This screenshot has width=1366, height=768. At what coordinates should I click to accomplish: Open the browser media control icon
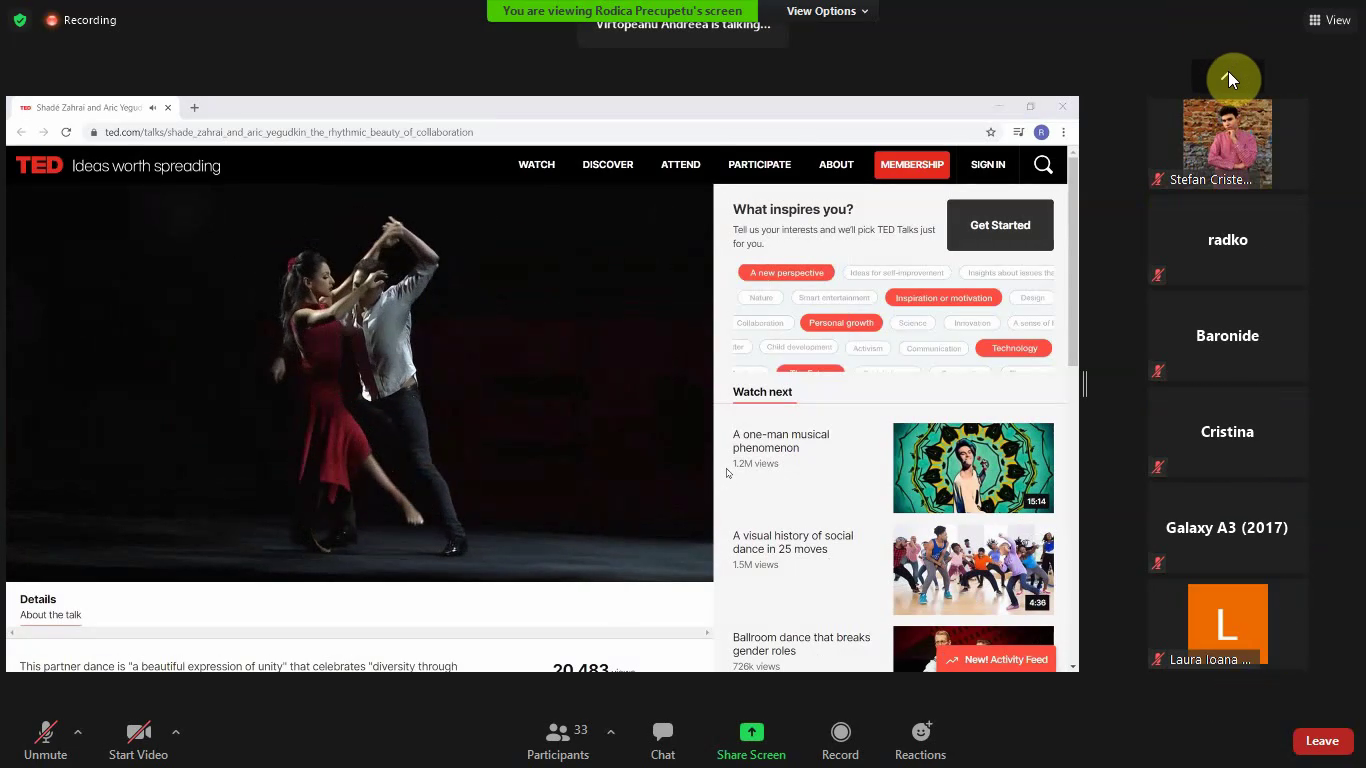click(x=1018, y=132)
